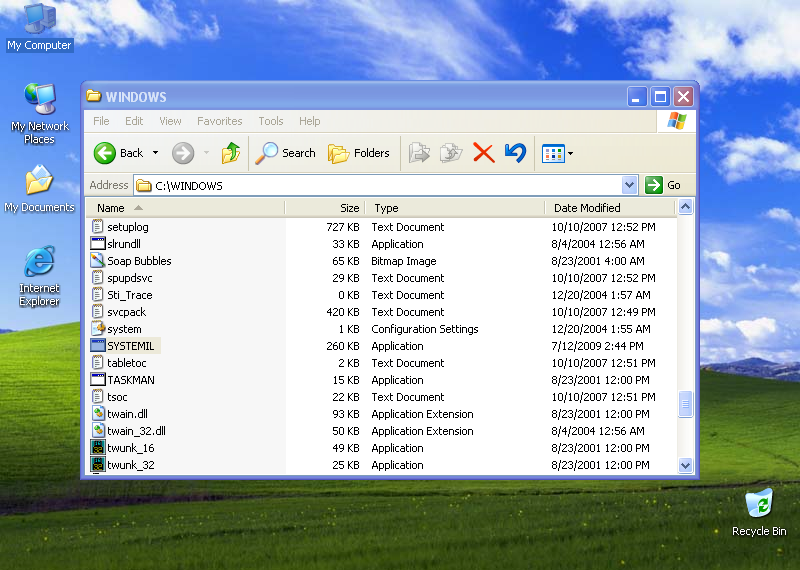The image size is (800, 570).
Task: Sort files by Date Modified column
Action: pos(587,208)
